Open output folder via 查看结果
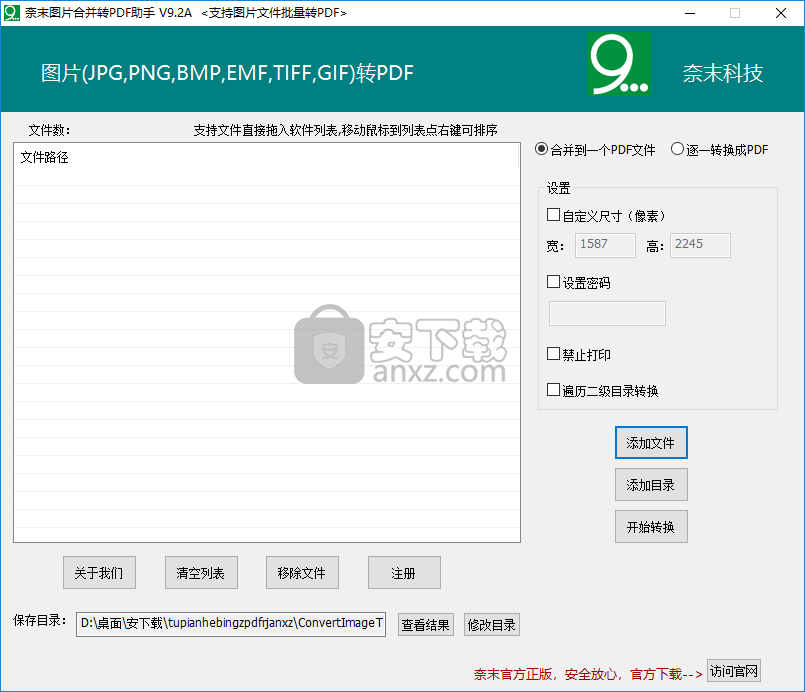 (x=426, y=624)
